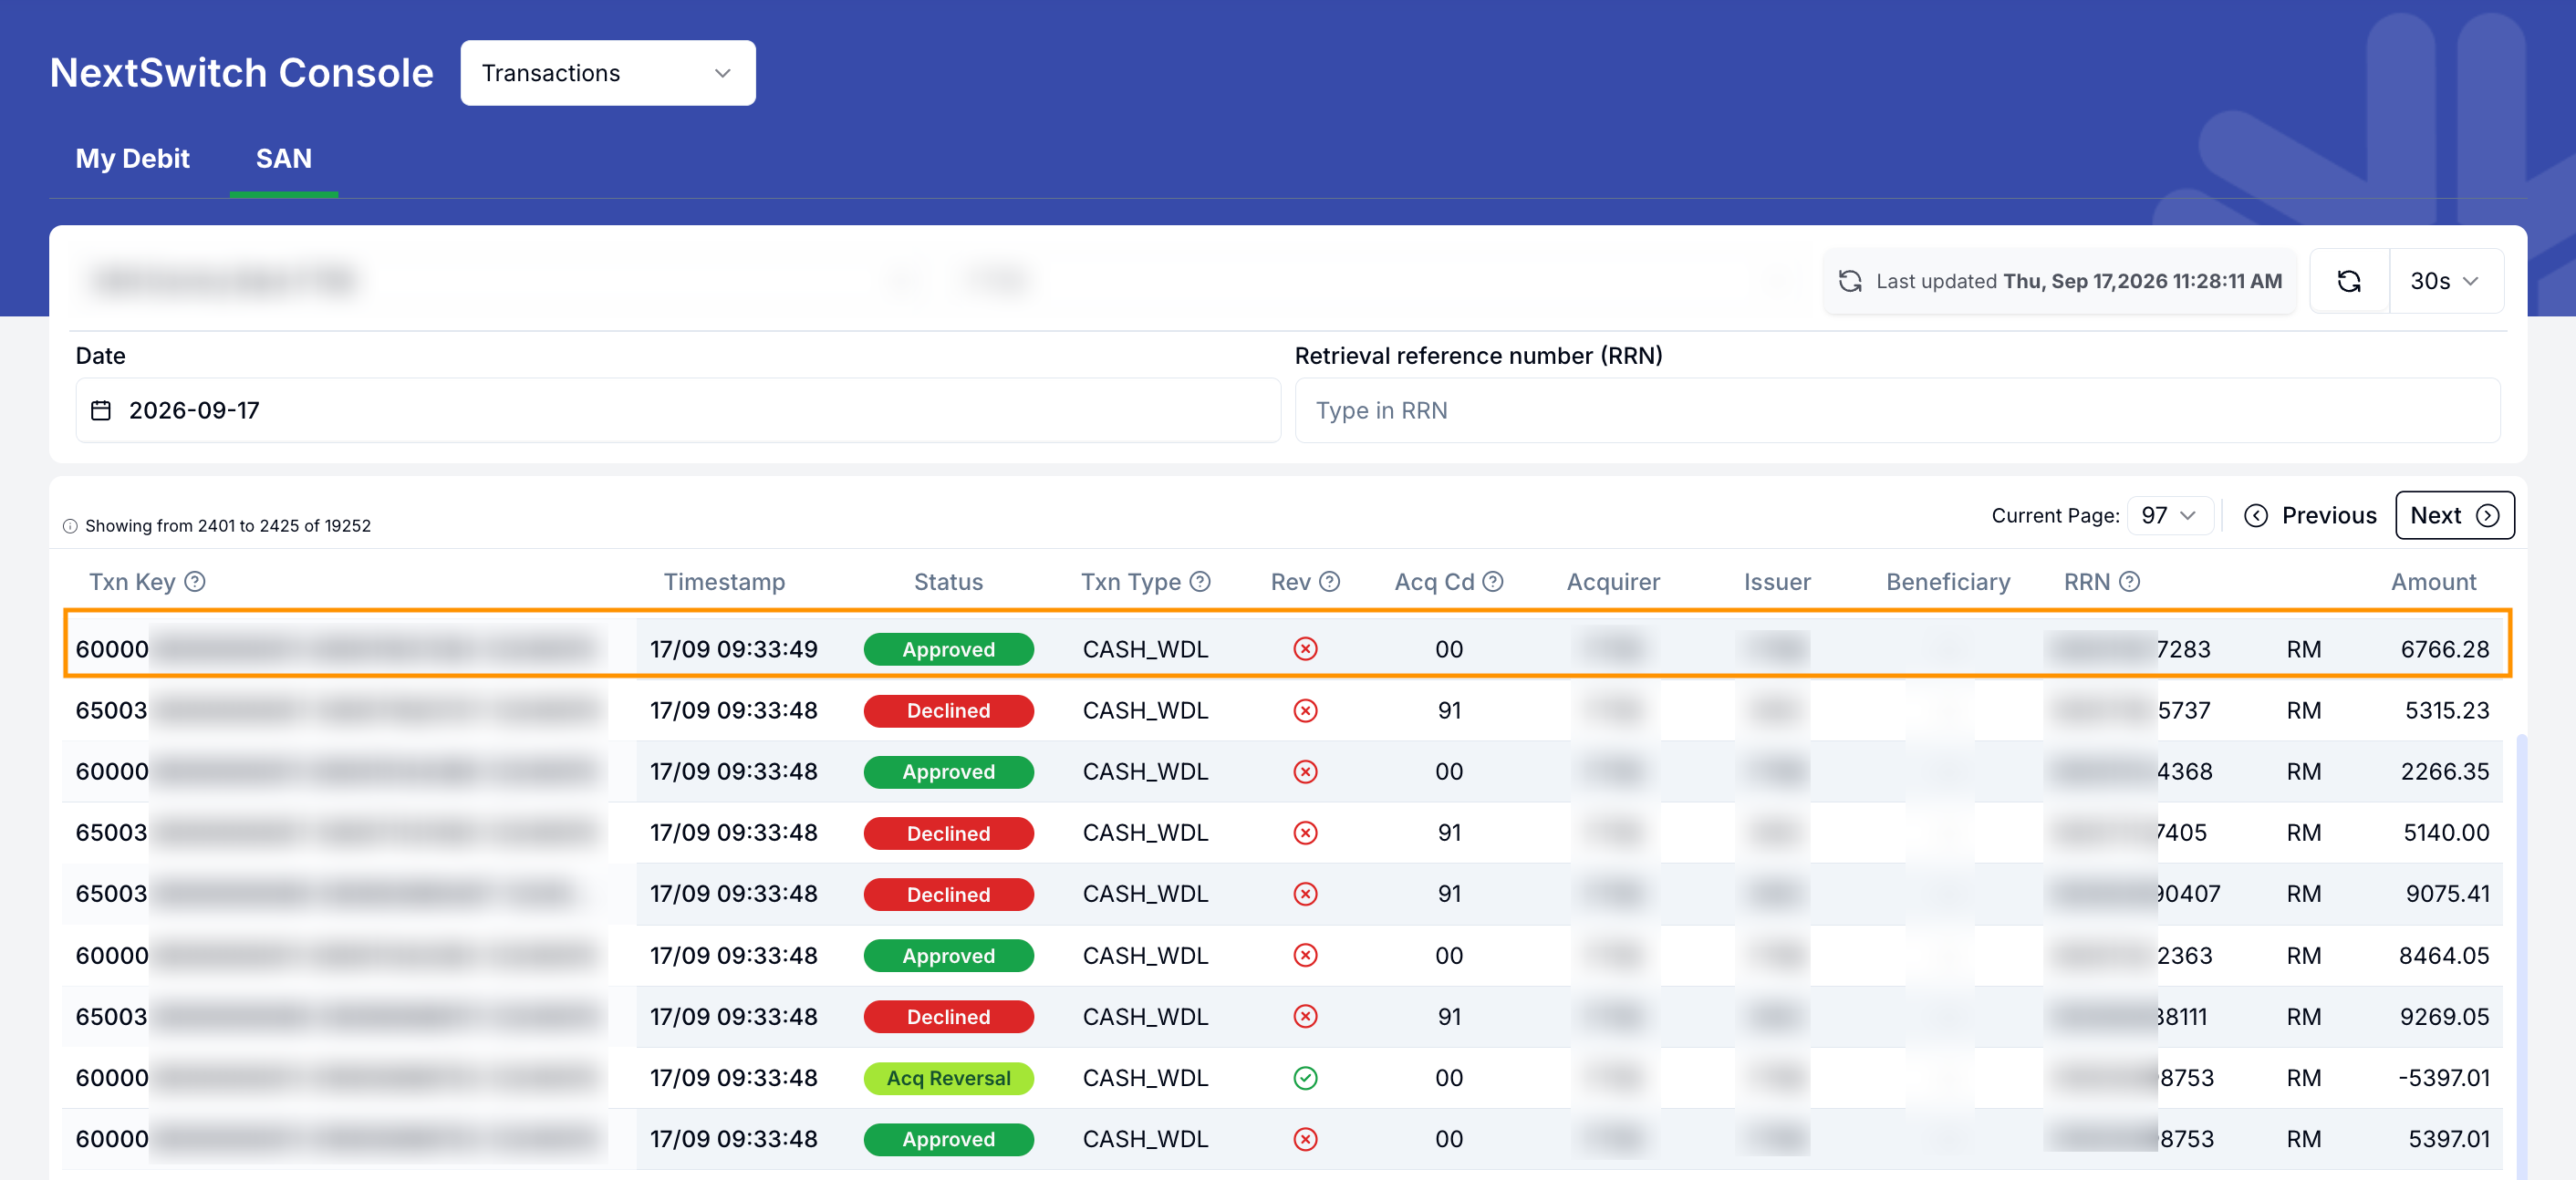Select the SAN tab
Screen dimensions: 2576x1180
coord(284,158)
